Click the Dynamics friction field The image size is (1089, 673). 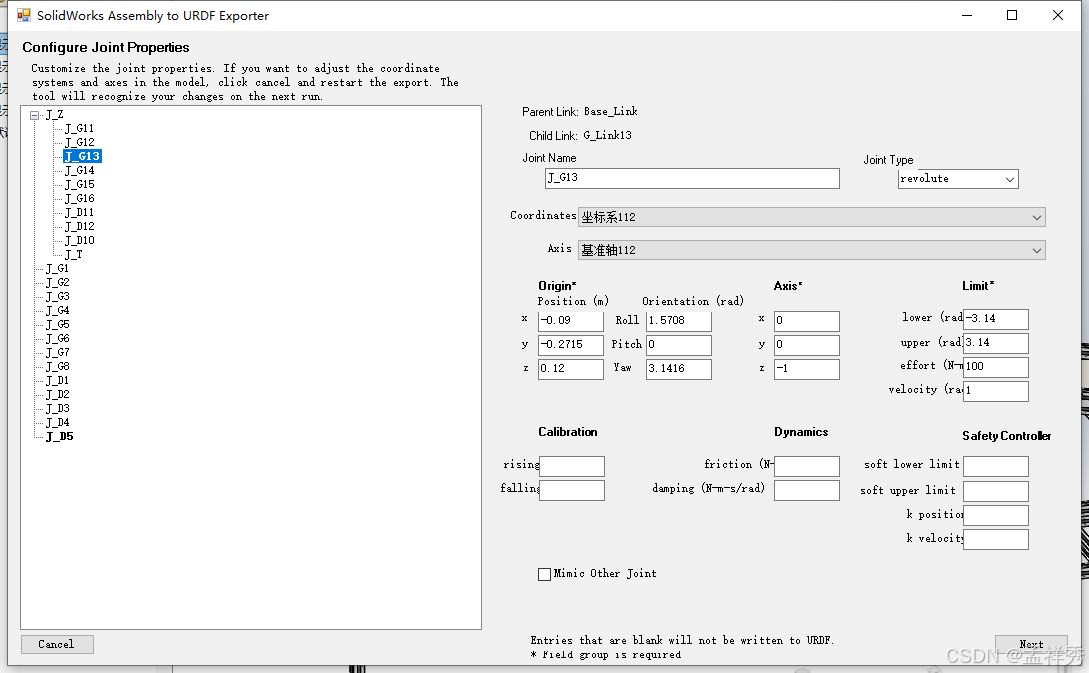[806, 466]
